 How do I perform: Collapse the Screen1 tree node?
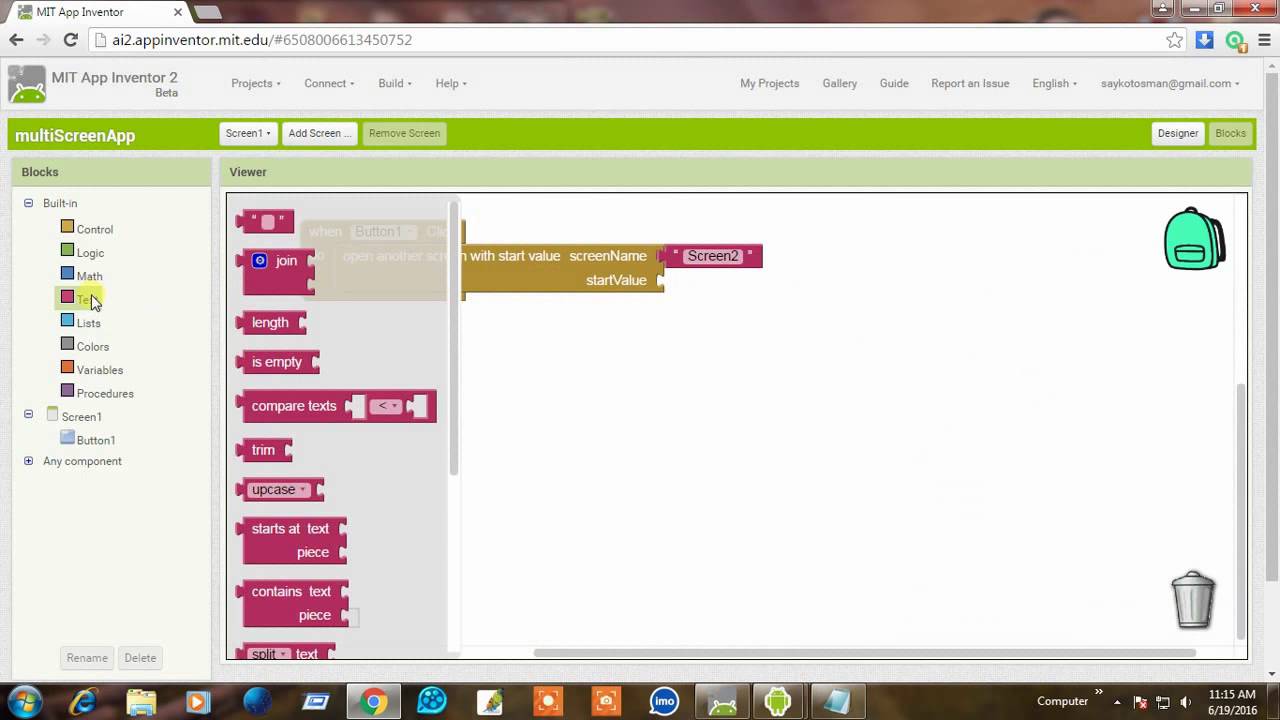coord(28,414)
